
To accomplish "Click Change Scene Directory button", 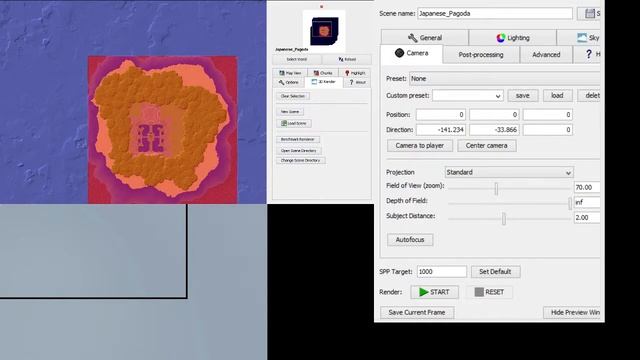I will (300, 160).
